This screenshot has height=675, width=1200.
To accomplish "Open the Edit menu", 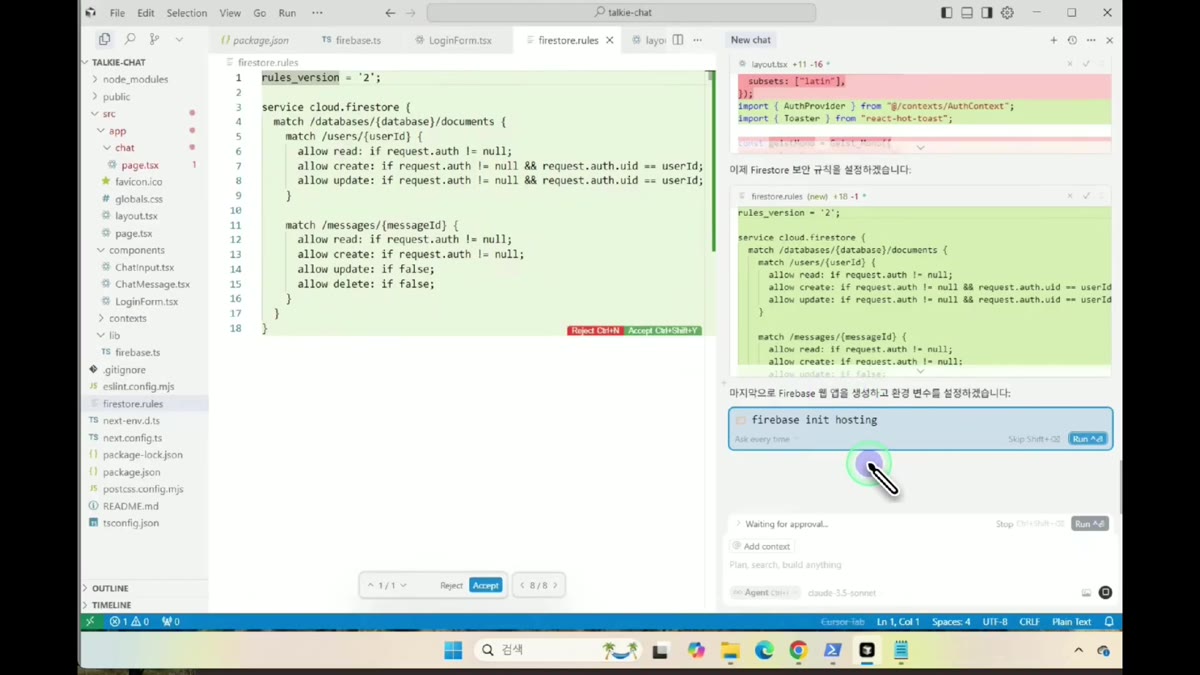I will click(x=146, y=13).
